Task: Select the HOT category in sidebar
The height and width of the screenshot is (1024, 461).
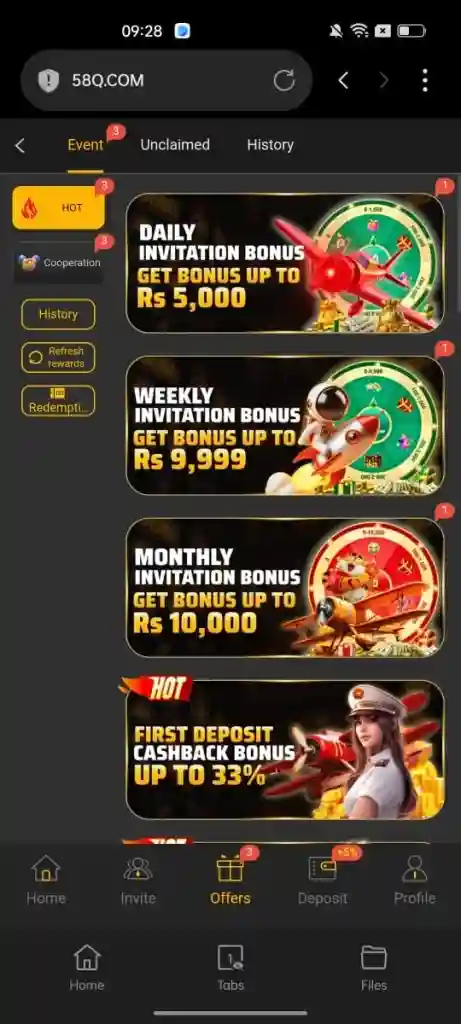Action: (x=58, y=208)
